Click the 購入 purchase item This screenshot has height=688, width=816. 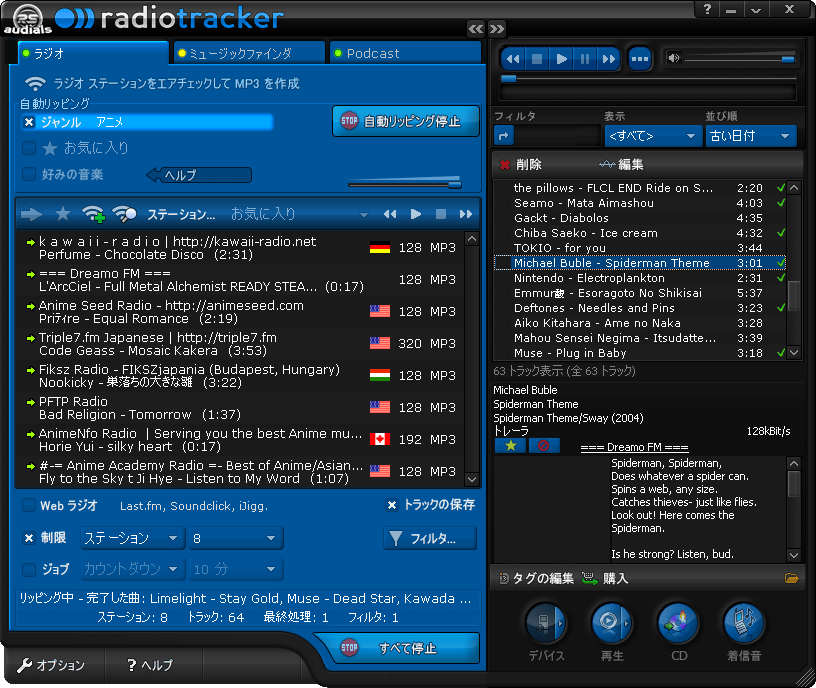(605, 578)
